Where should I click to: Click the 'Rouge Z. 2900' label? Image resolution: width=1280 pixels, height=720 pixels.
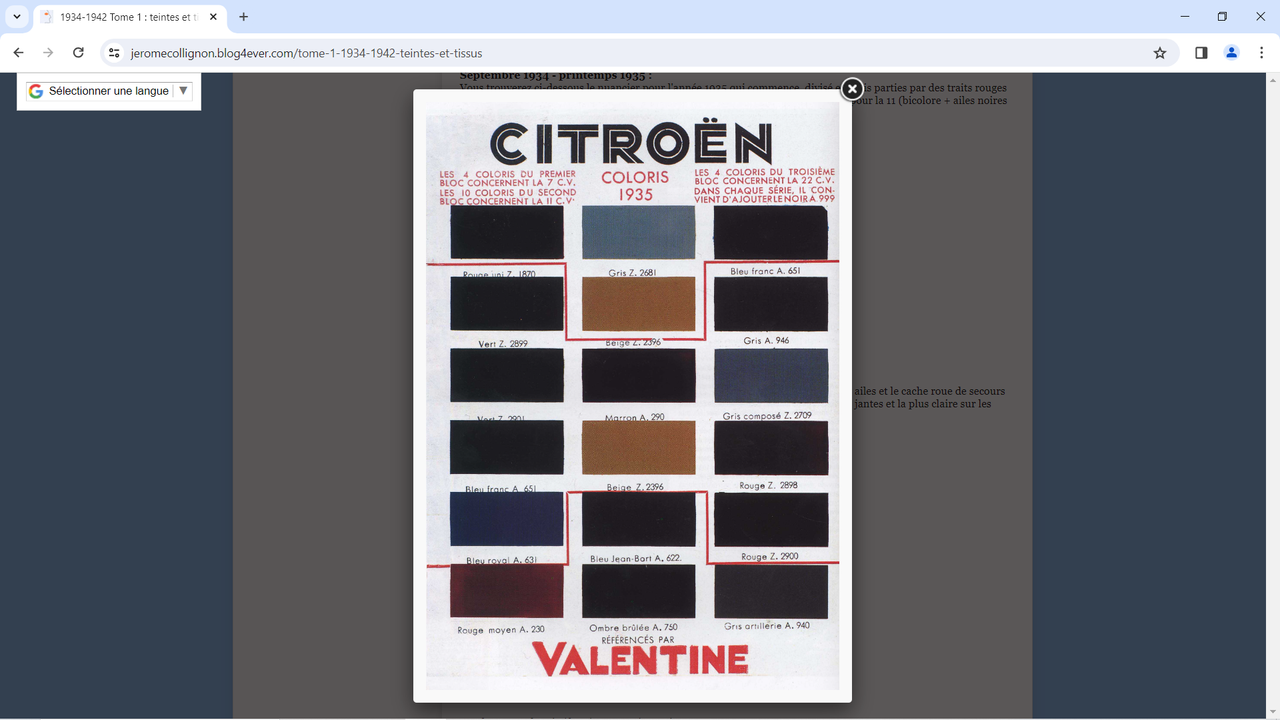(770, 556)
